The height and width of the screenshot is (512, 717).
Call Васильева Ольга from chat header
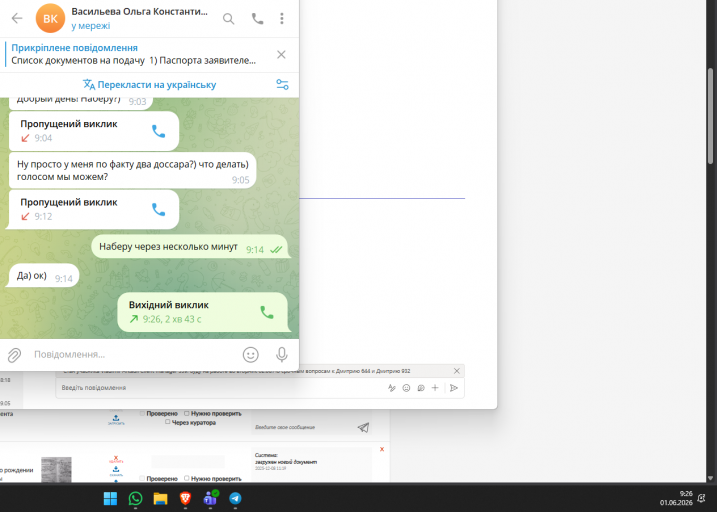click(x=257, y=18)
